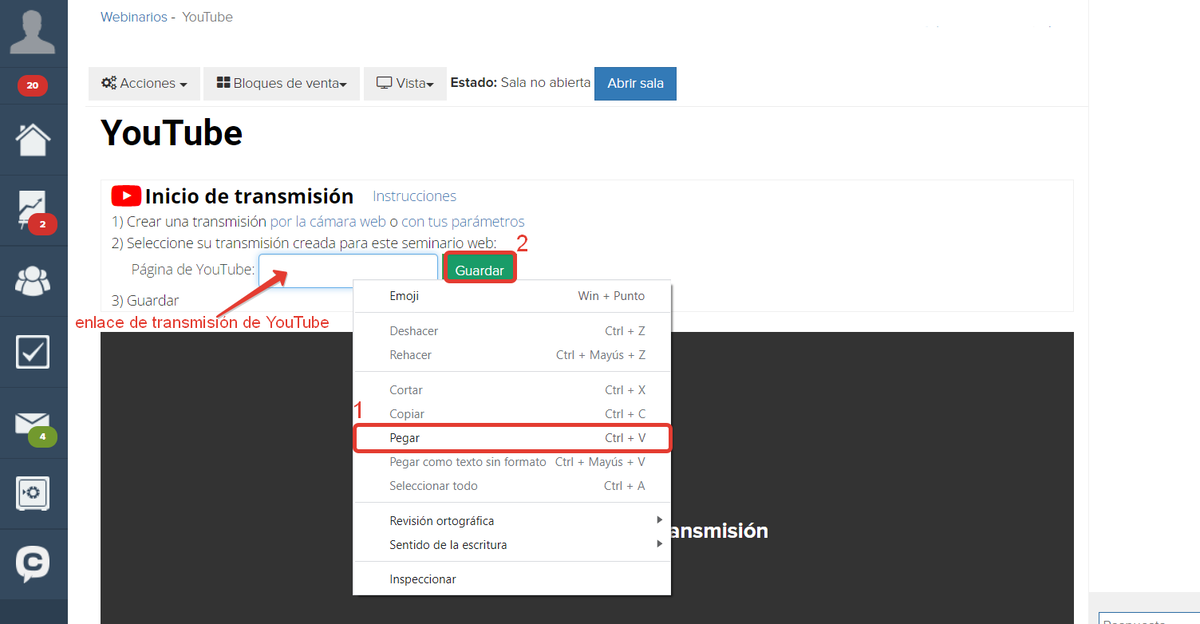The image size is (1200, 624).
Task: Open the Webinarios breadcrumb link
Action: 134,17
